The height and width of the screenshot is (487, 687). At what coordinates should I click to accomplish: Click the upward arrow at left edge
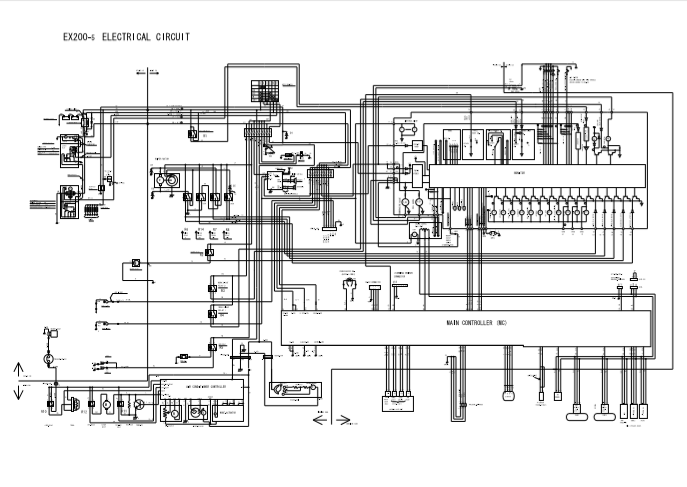(x=17, y=368)
